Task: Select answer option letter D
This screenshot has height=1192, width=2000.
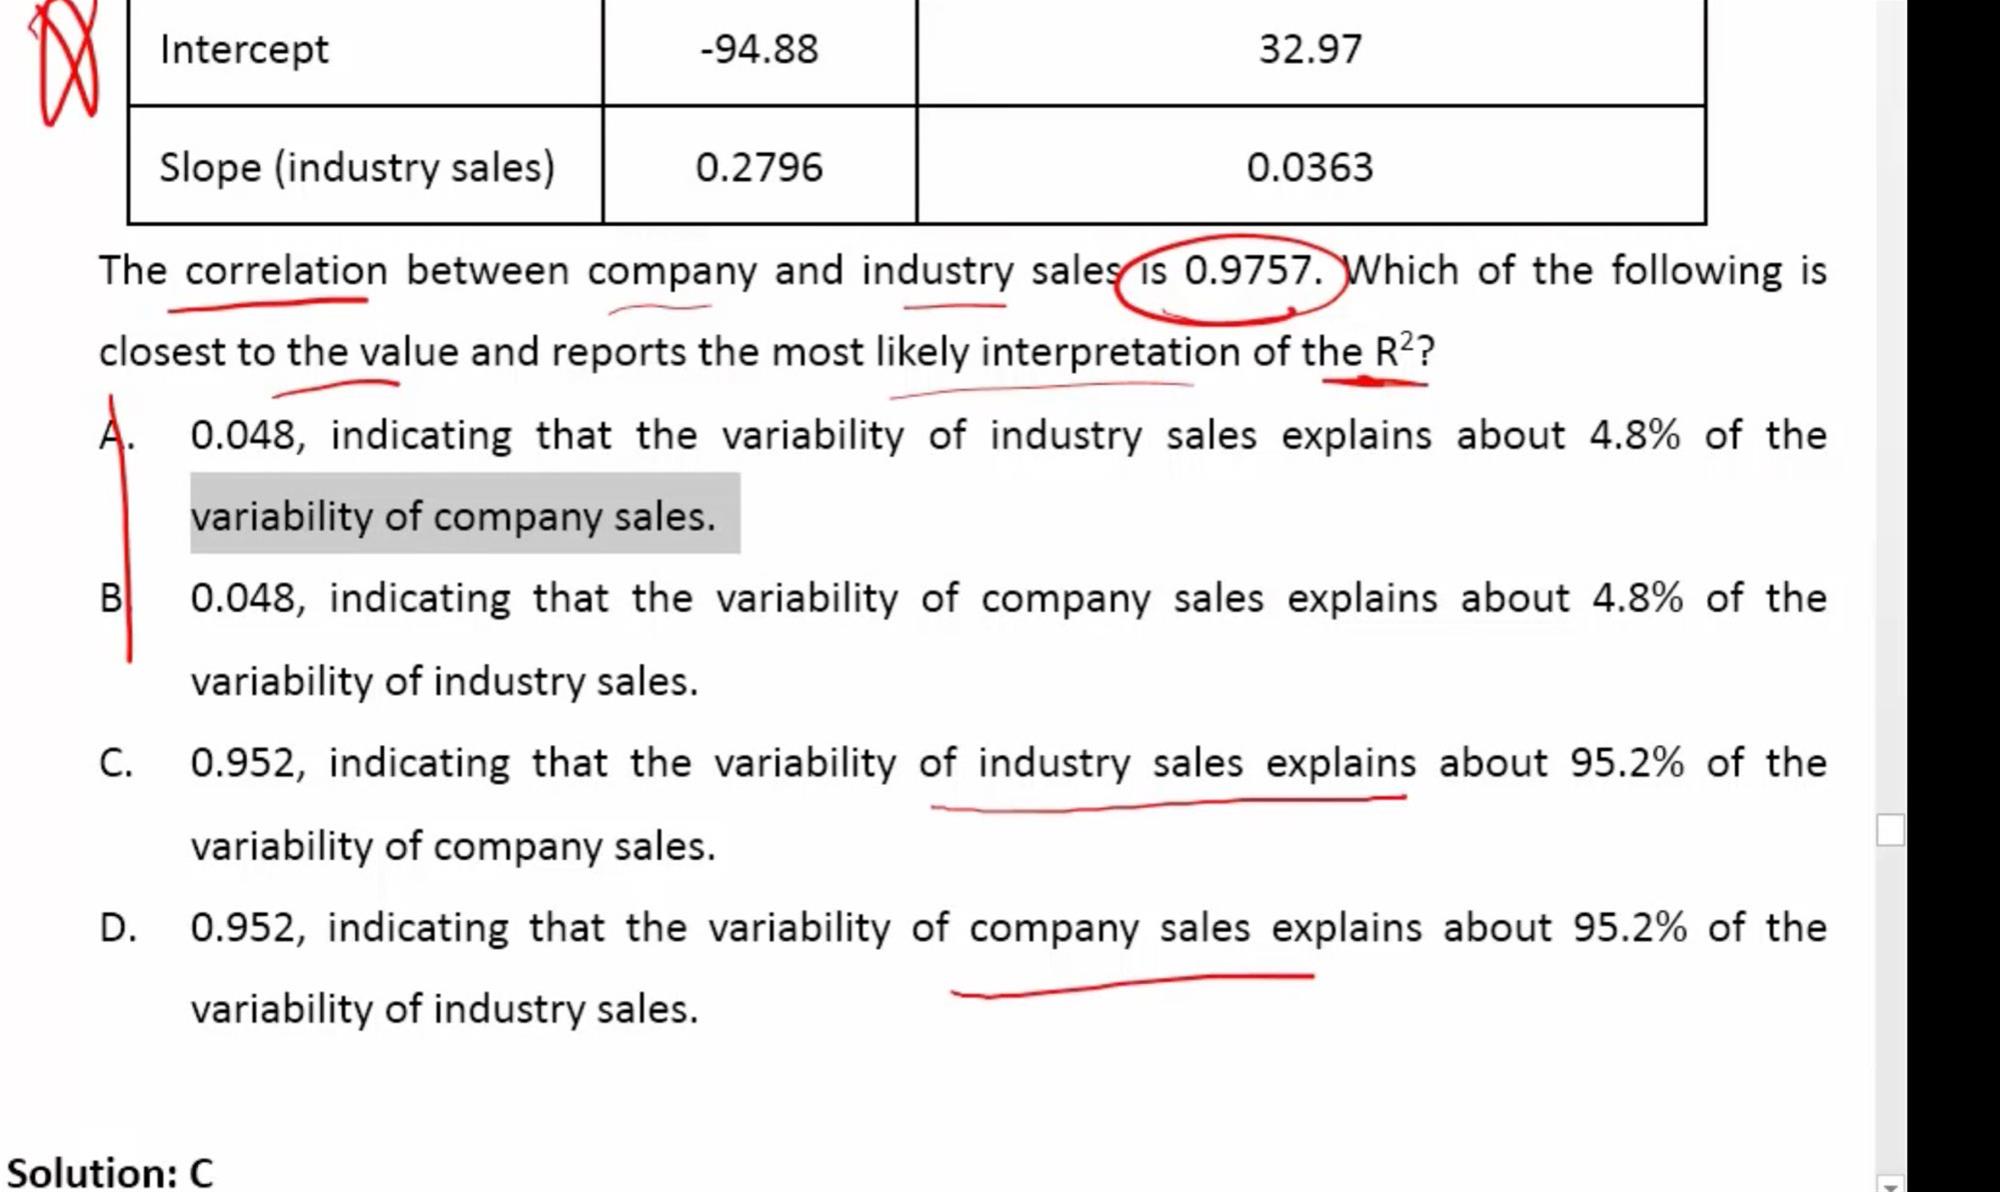Action: pos(117,928)
